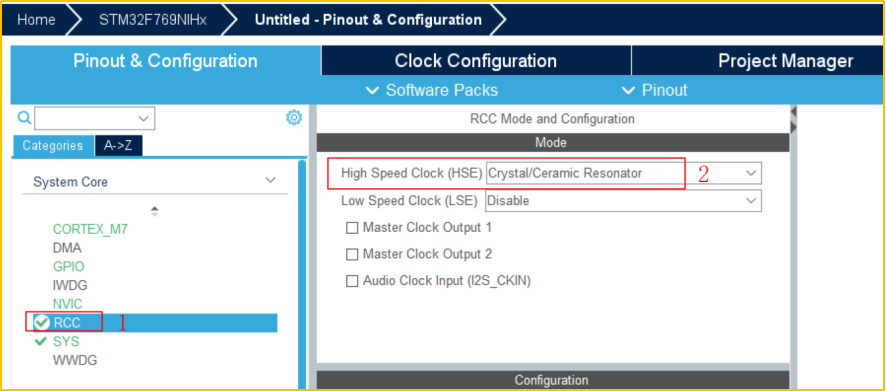The image size is (886, 391).
Task: Enable Master Clock Output 2 checkbox
Action: [352, 254]
